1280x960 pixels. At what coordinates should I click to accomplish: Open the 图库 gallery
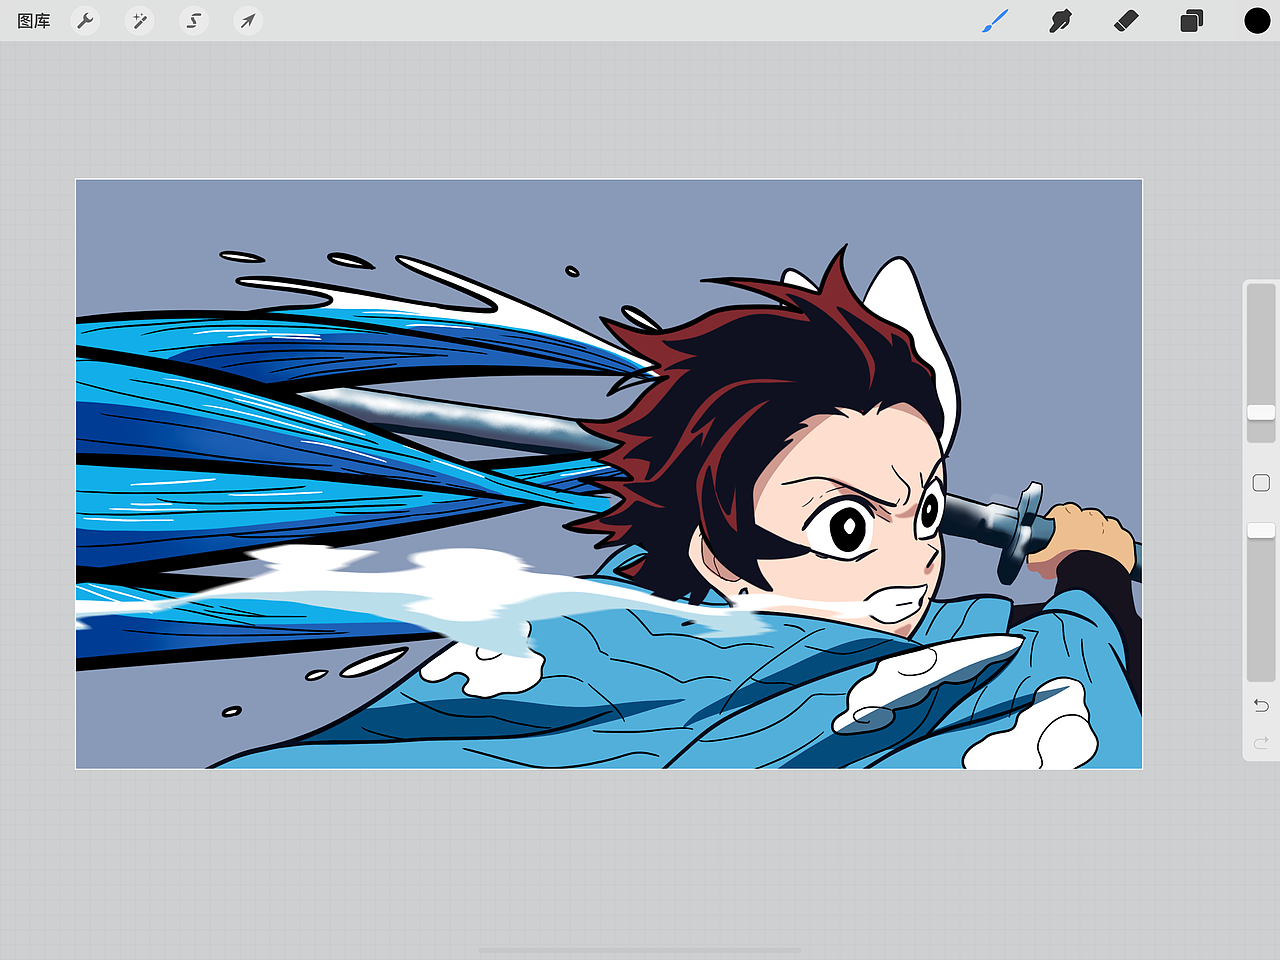pos(34,21)
